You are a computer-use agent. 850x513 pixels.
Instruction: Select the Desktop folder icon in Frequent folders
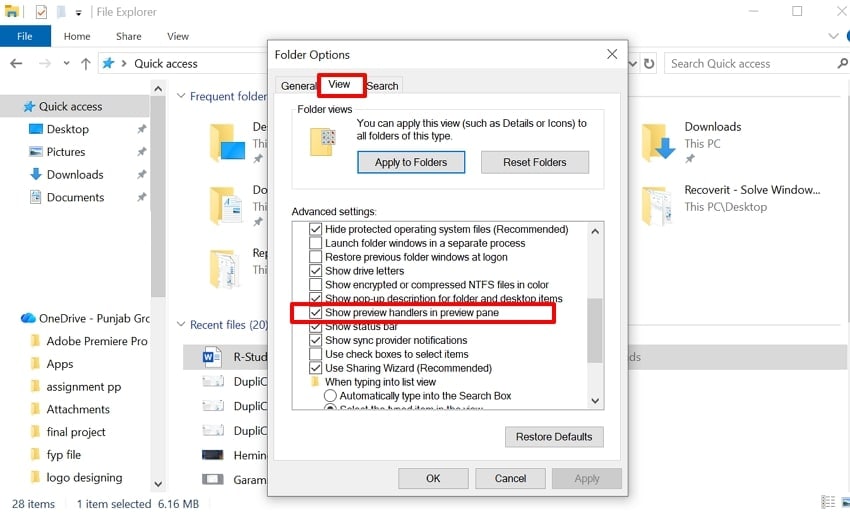pyautogui.click(x=227, y=143)
